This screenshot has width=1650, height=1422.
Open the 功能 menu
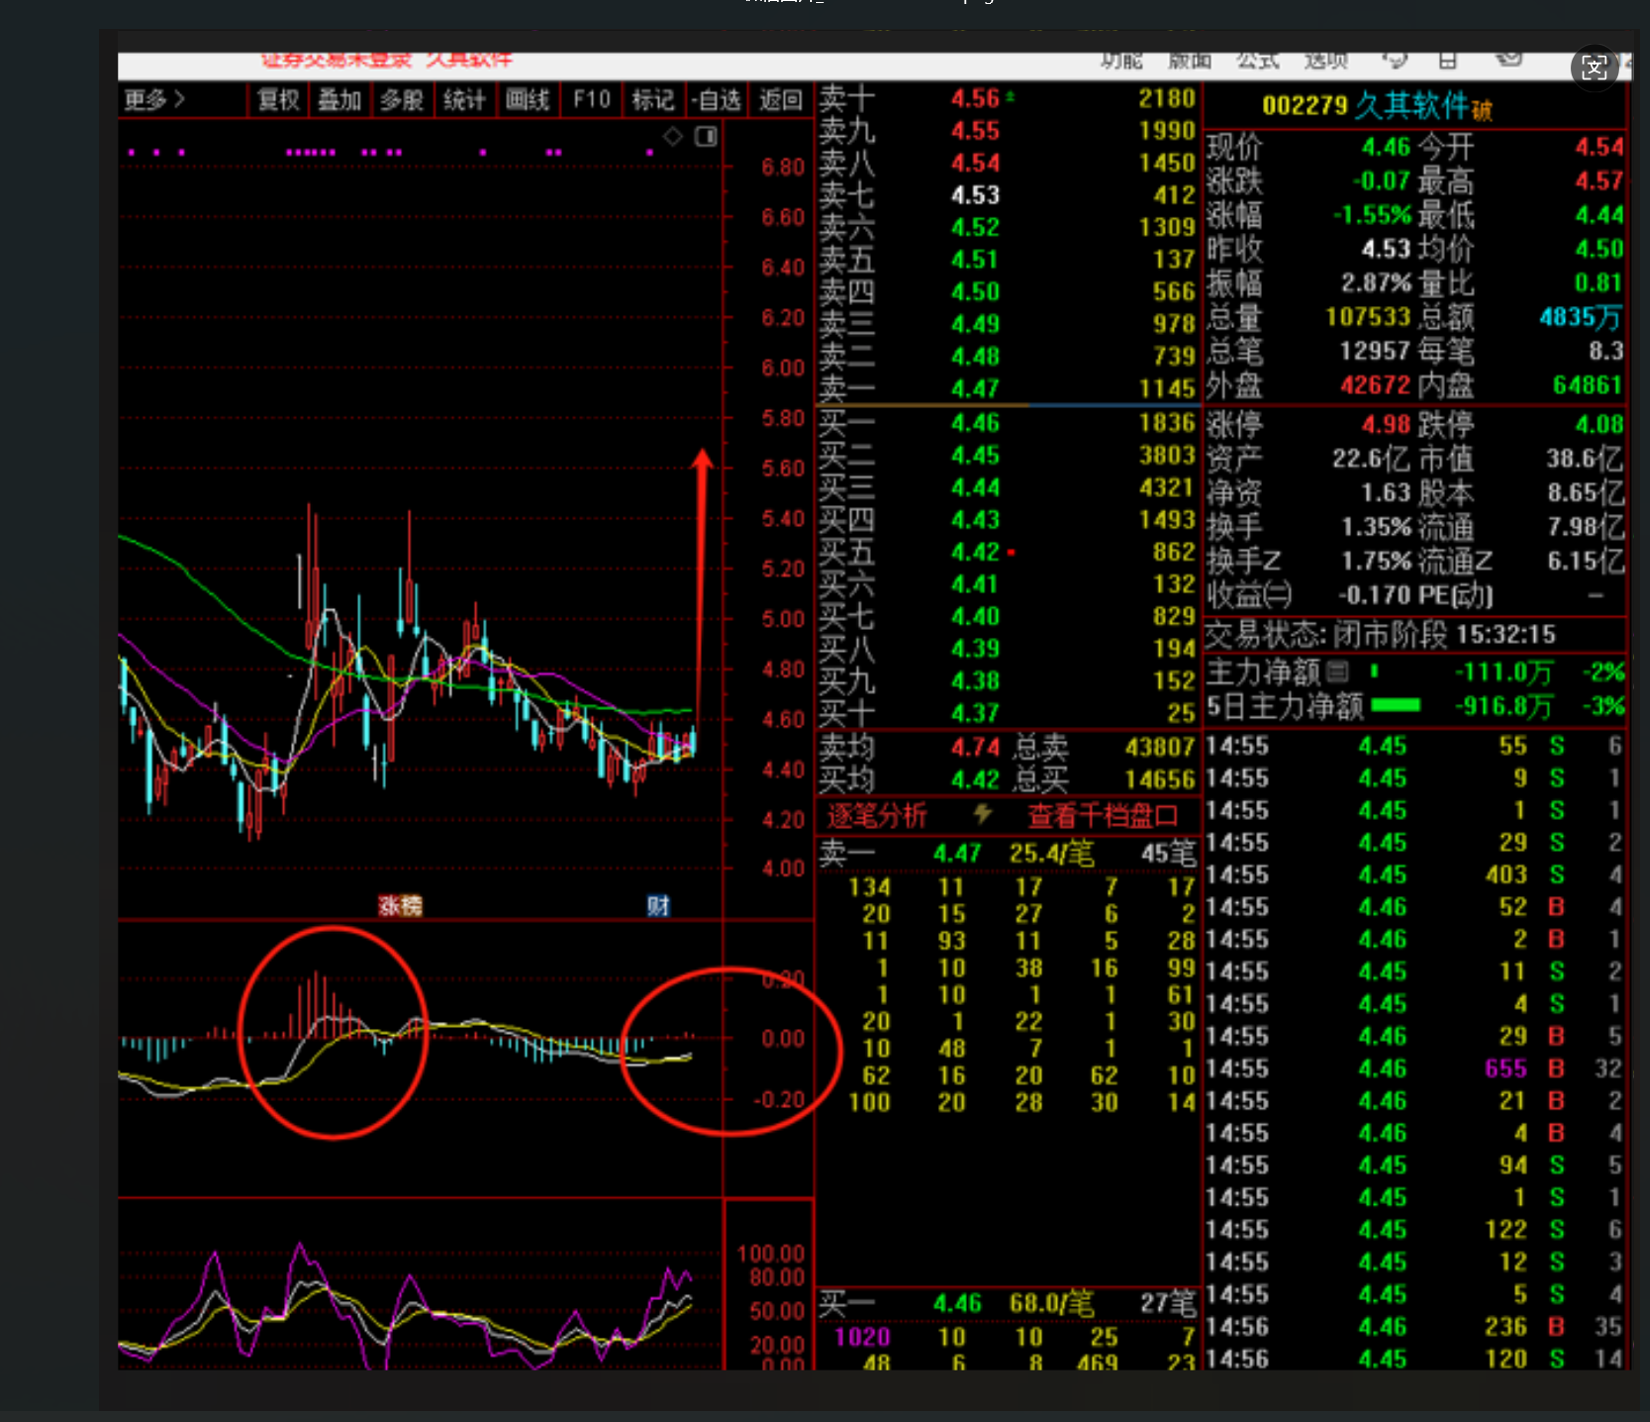(x=1121, y=61)
